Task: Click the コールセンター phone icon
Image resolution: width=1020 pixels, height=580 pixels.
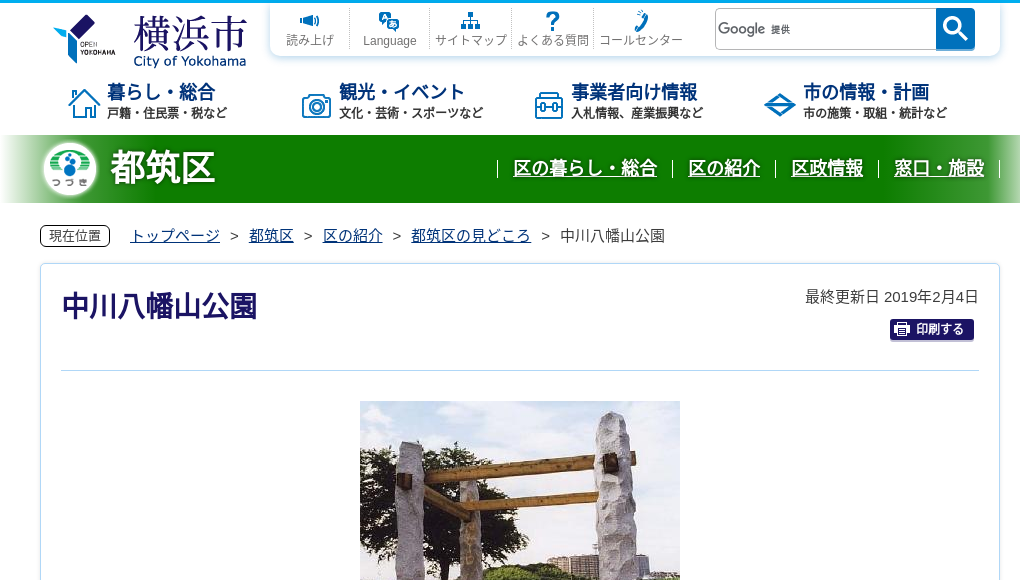Action: 640,21
